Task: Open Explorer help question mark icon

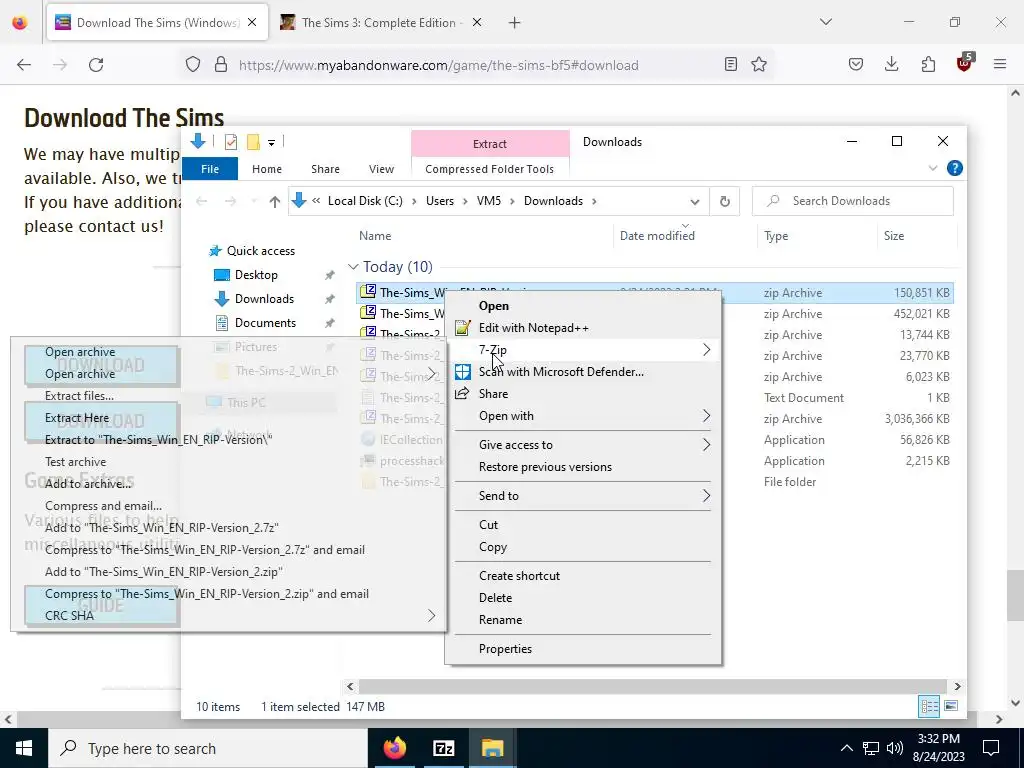Action: (x=954, y=168)
